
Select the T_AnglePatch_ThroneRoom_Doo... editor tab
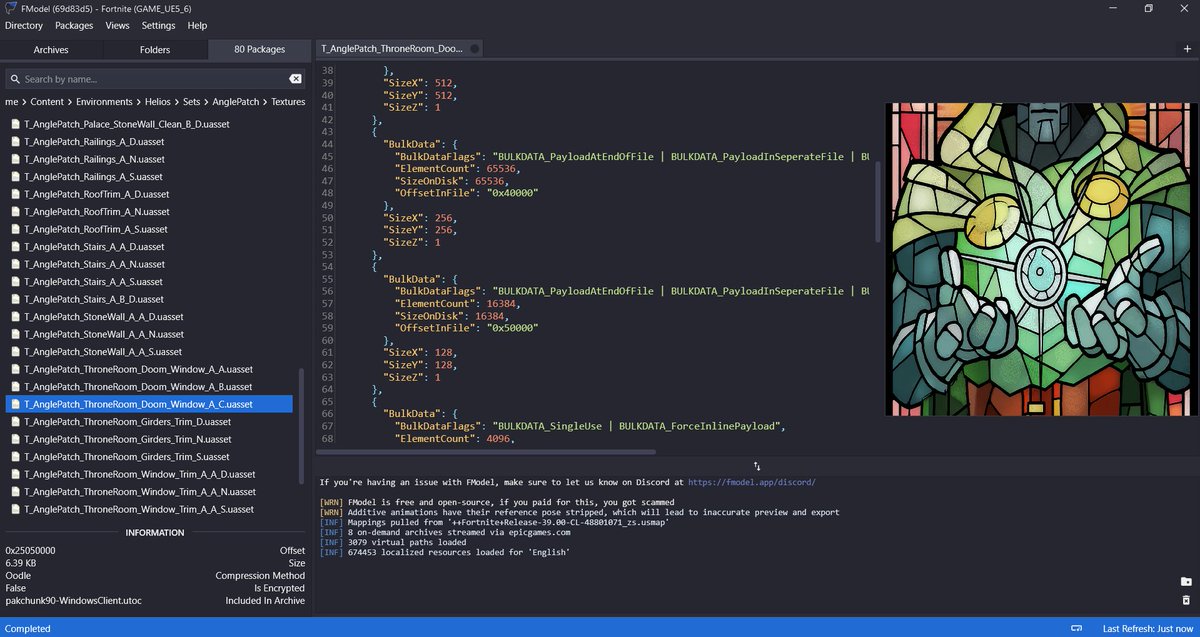400,49
